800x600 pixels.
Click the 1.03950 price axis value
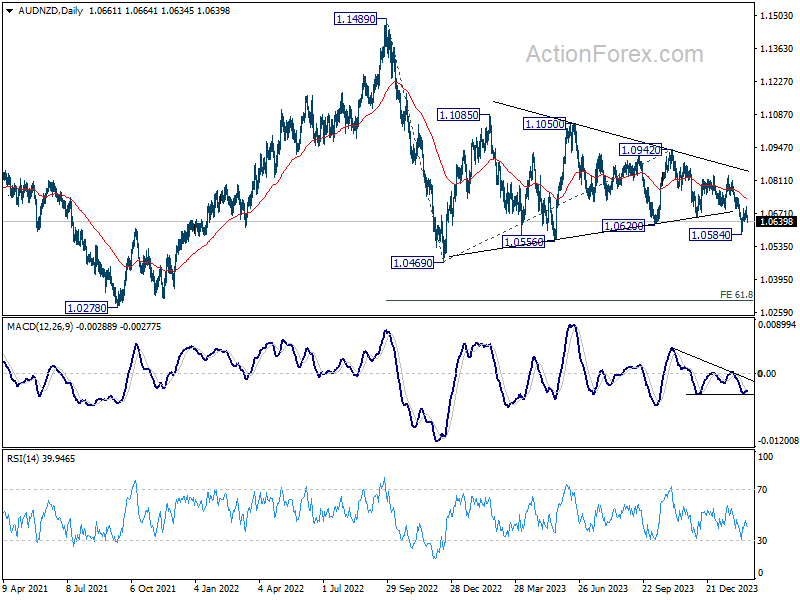click(x=777, y=280)
